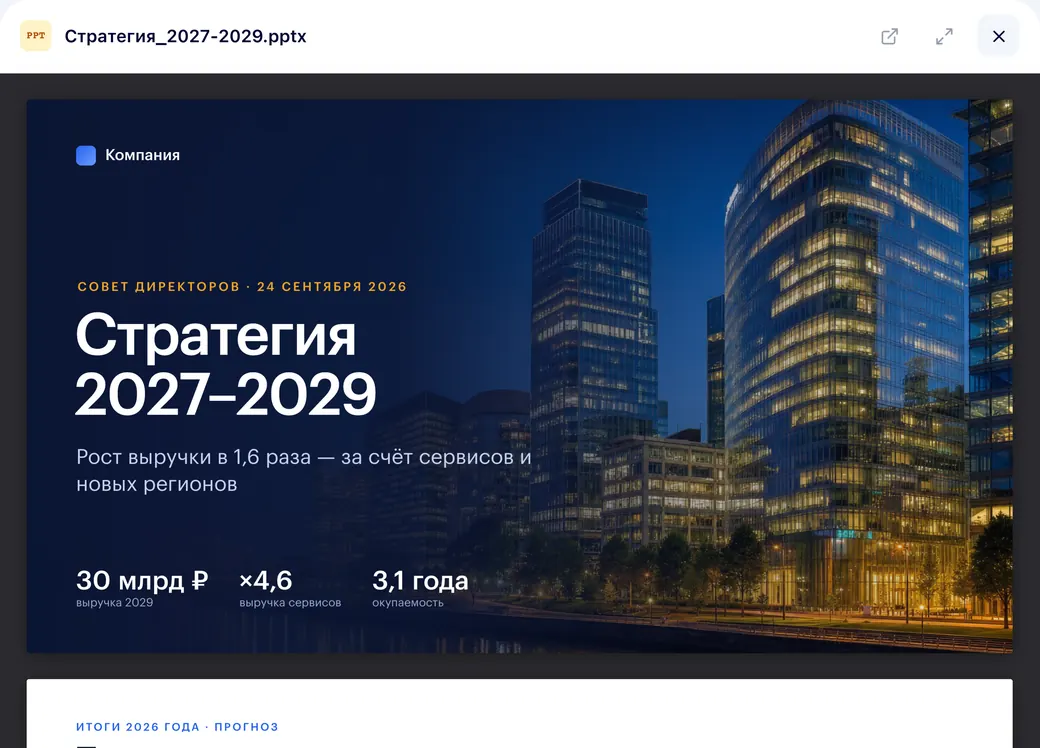Click the PPT file type icon
Viewport: 1040px width, 748px height.
point(36,36)
